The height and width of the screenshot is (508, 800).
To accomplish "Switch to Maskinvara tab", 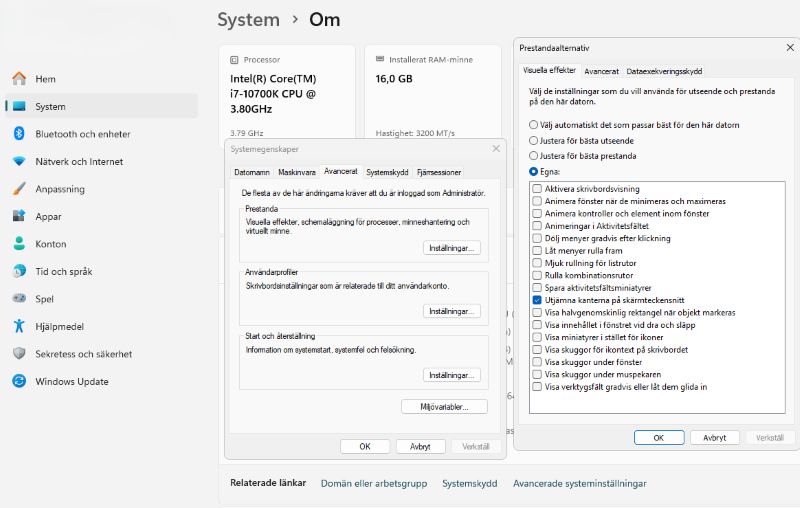I will tap(297, 172).
